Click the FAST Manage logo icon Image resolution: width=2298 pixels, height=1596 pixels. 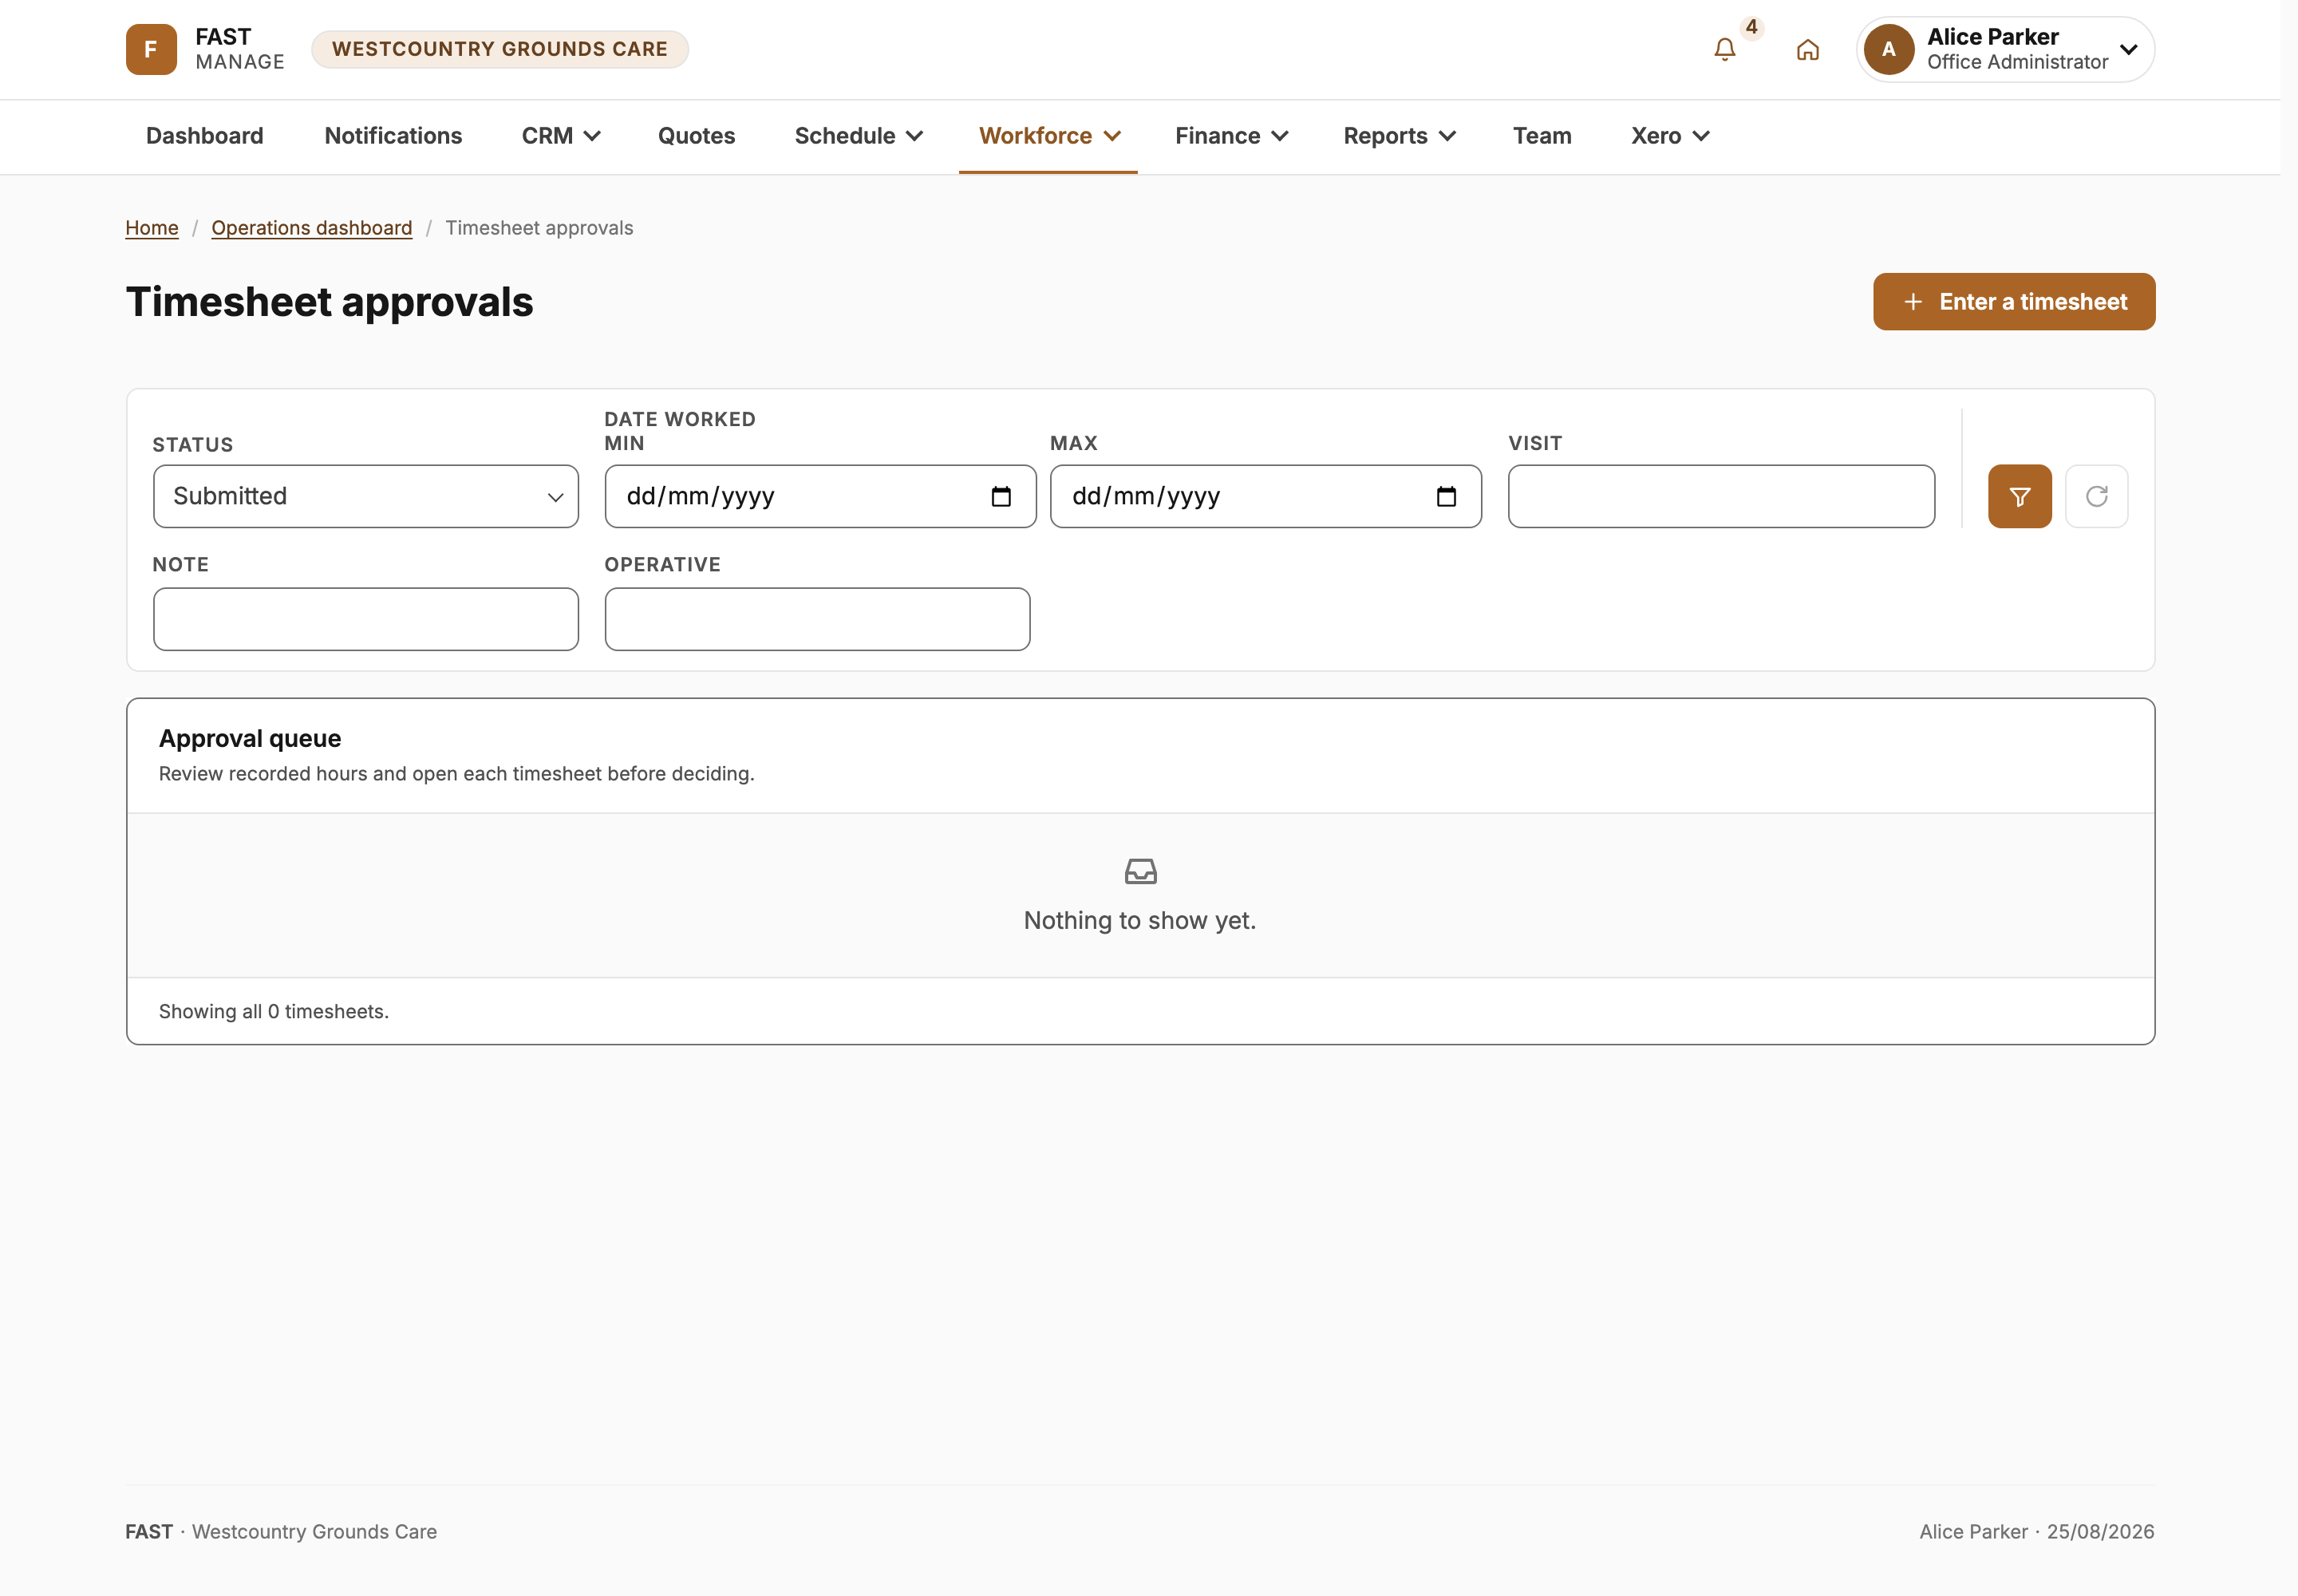[151, 49]
